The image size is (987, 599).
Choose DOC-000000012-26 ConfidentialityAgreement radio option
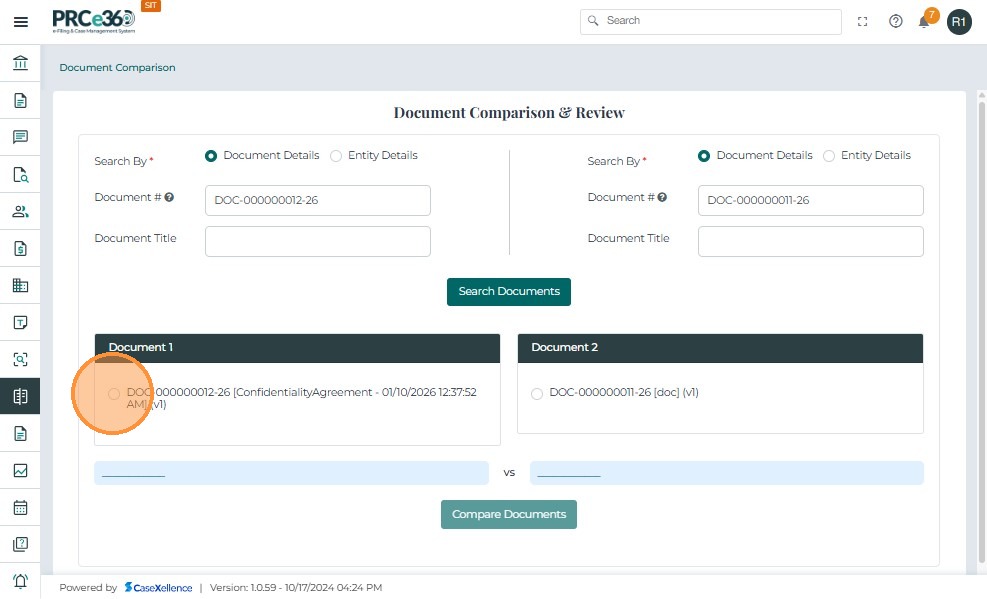114,394
